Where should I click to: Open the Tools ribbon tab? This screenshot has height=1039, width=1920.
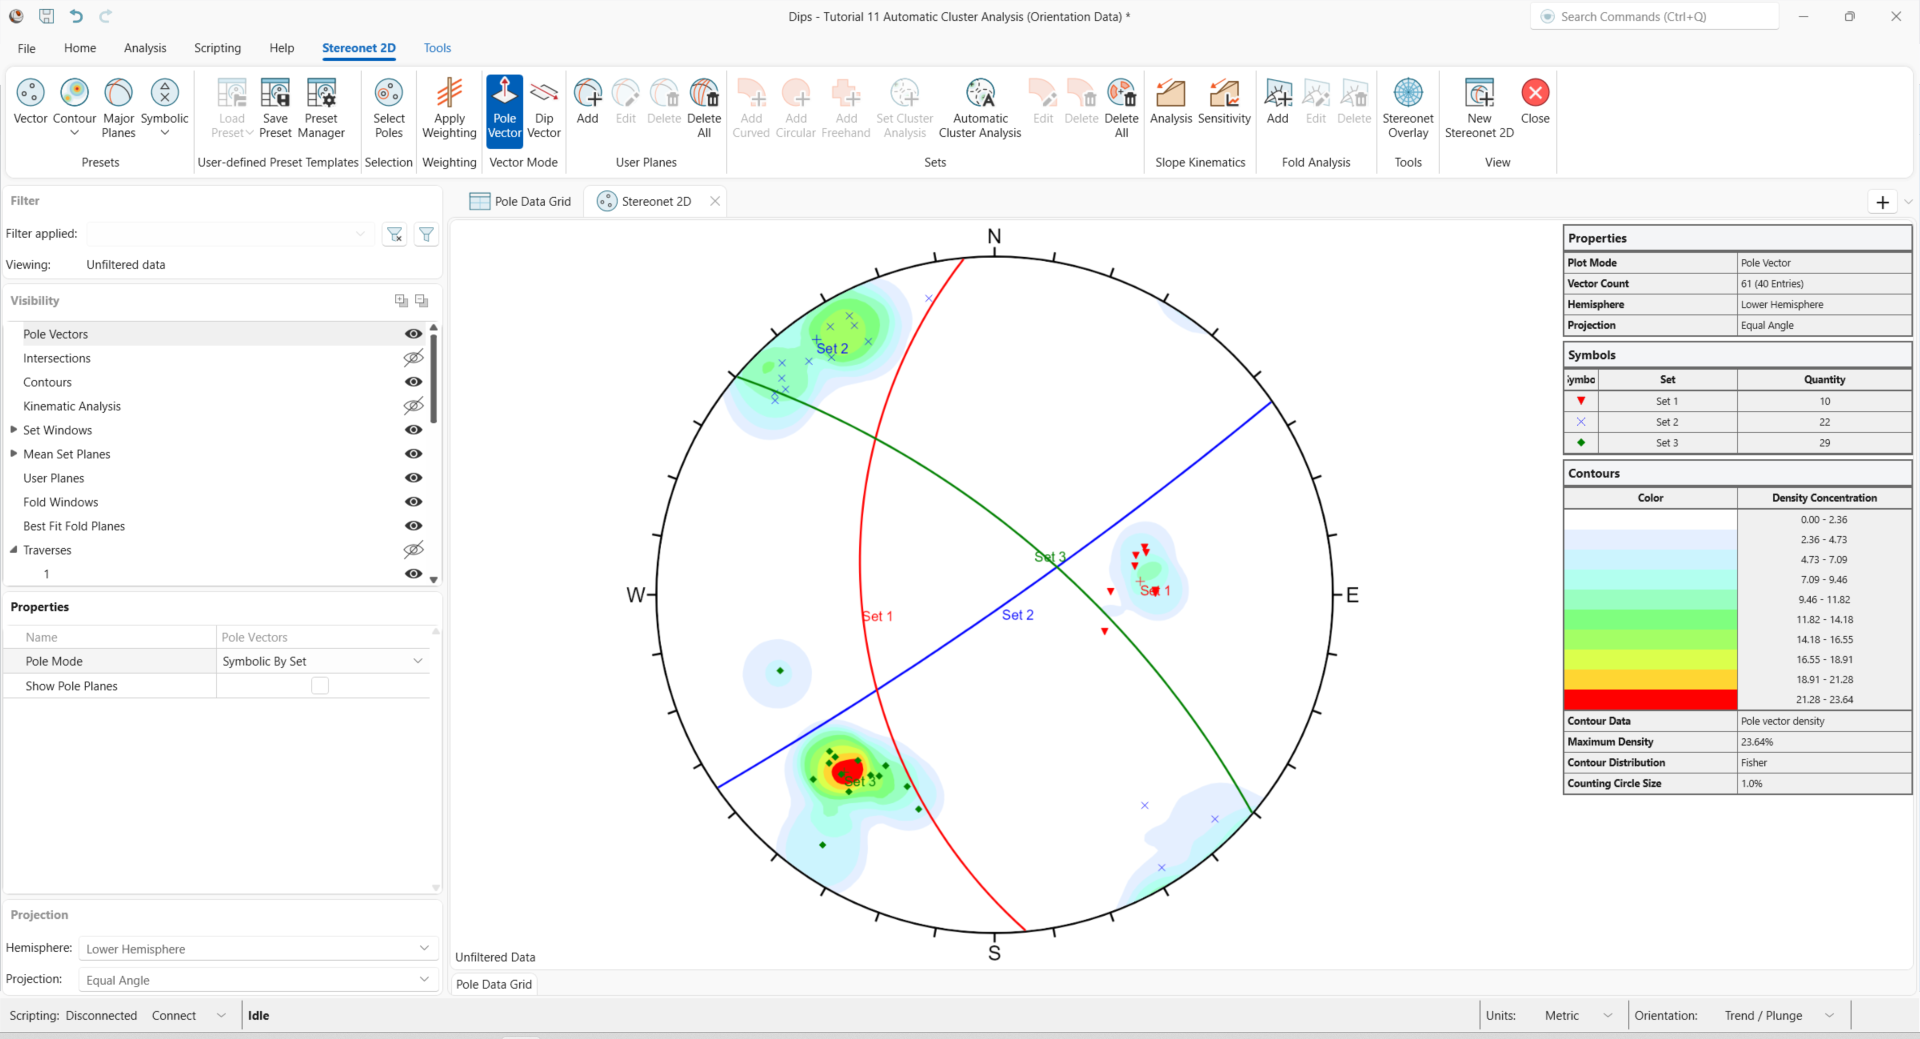[437, 48]
